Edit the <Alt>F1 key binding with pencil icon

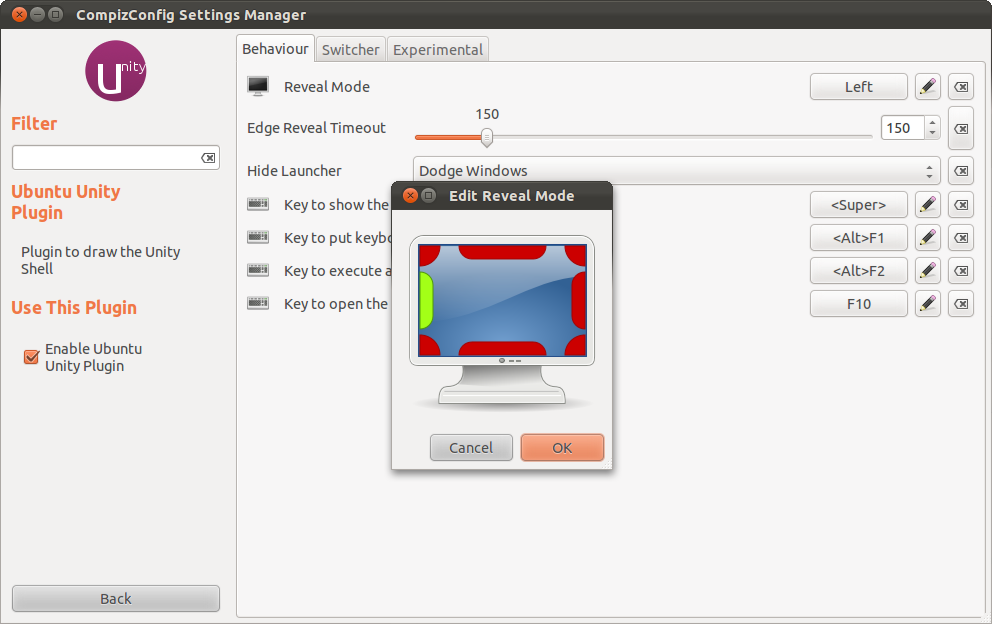click(927, 238)
